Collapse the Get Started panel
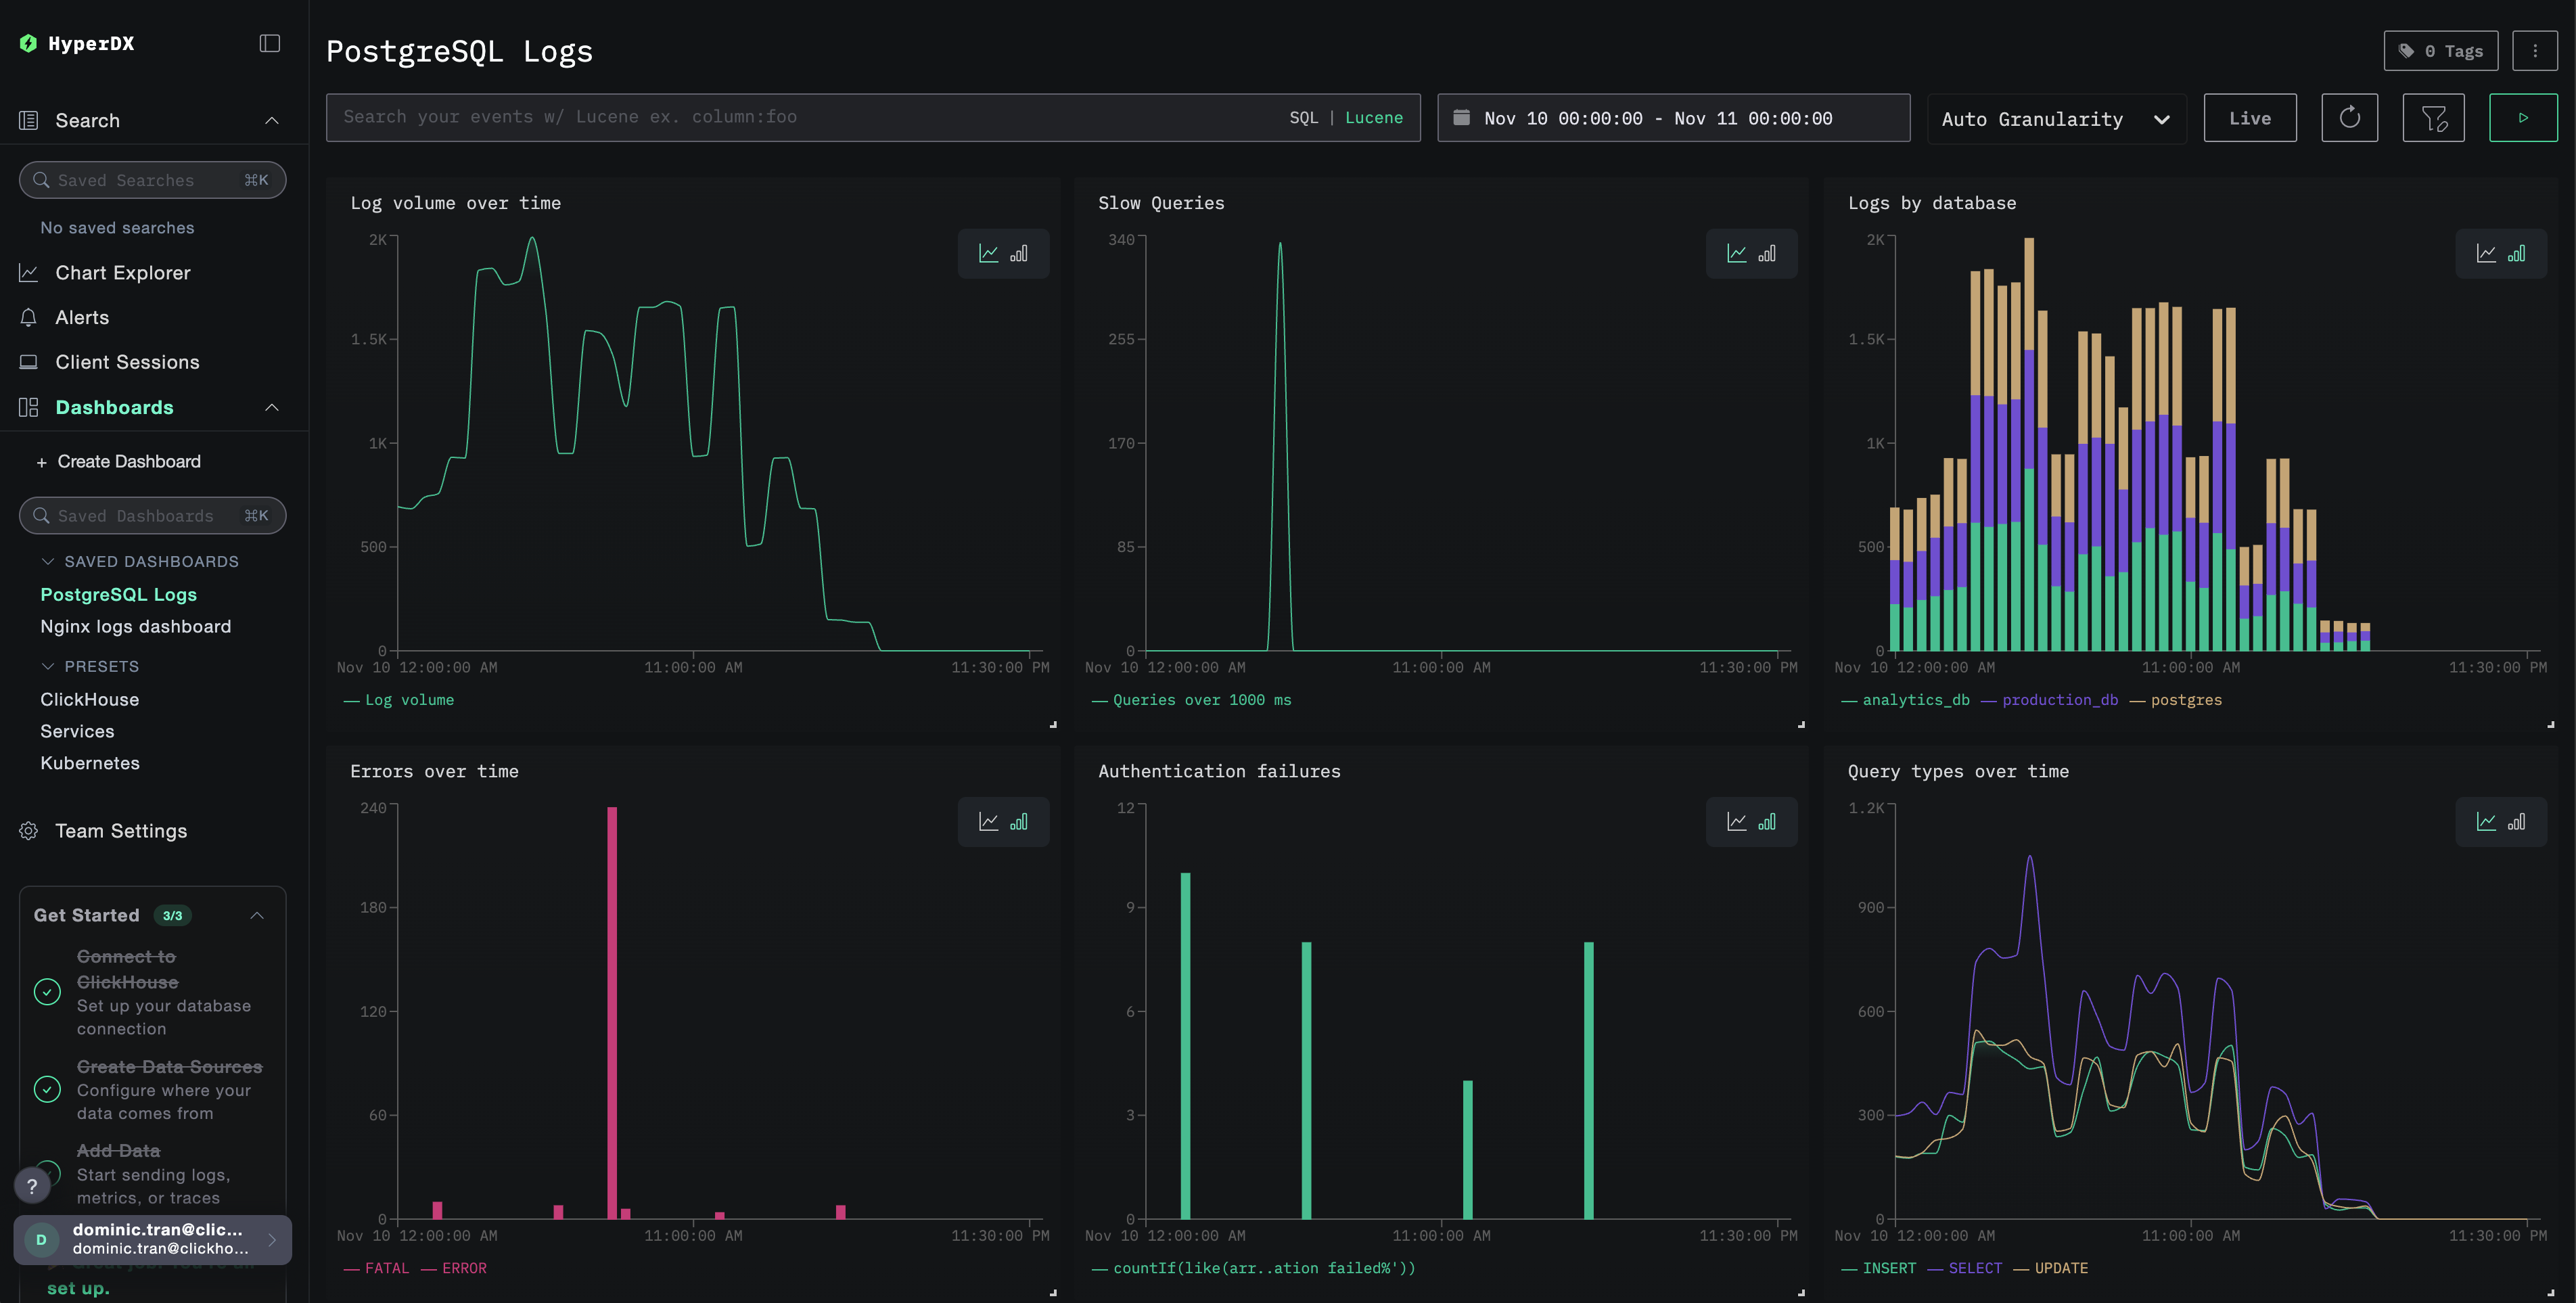Image resolution: width=2576 pixels, height=1303 pixels. tap(258, 915)
